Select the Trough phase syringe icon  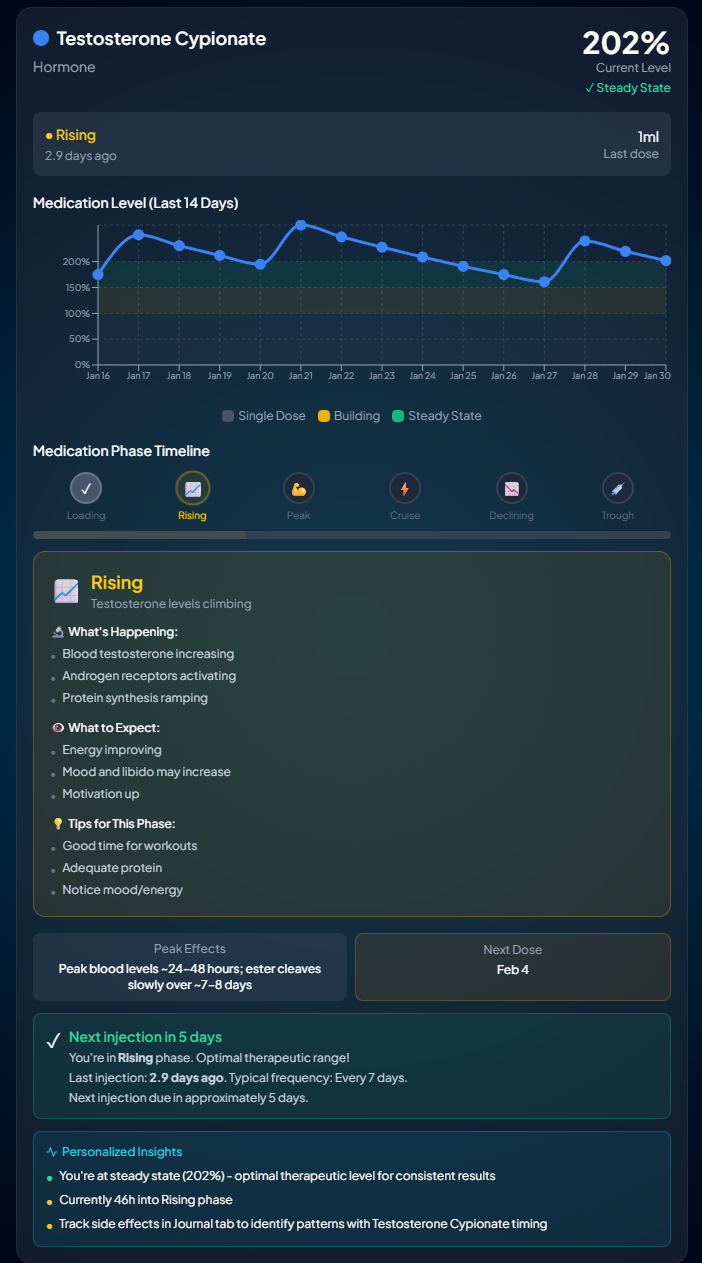[x=618, y=488]
